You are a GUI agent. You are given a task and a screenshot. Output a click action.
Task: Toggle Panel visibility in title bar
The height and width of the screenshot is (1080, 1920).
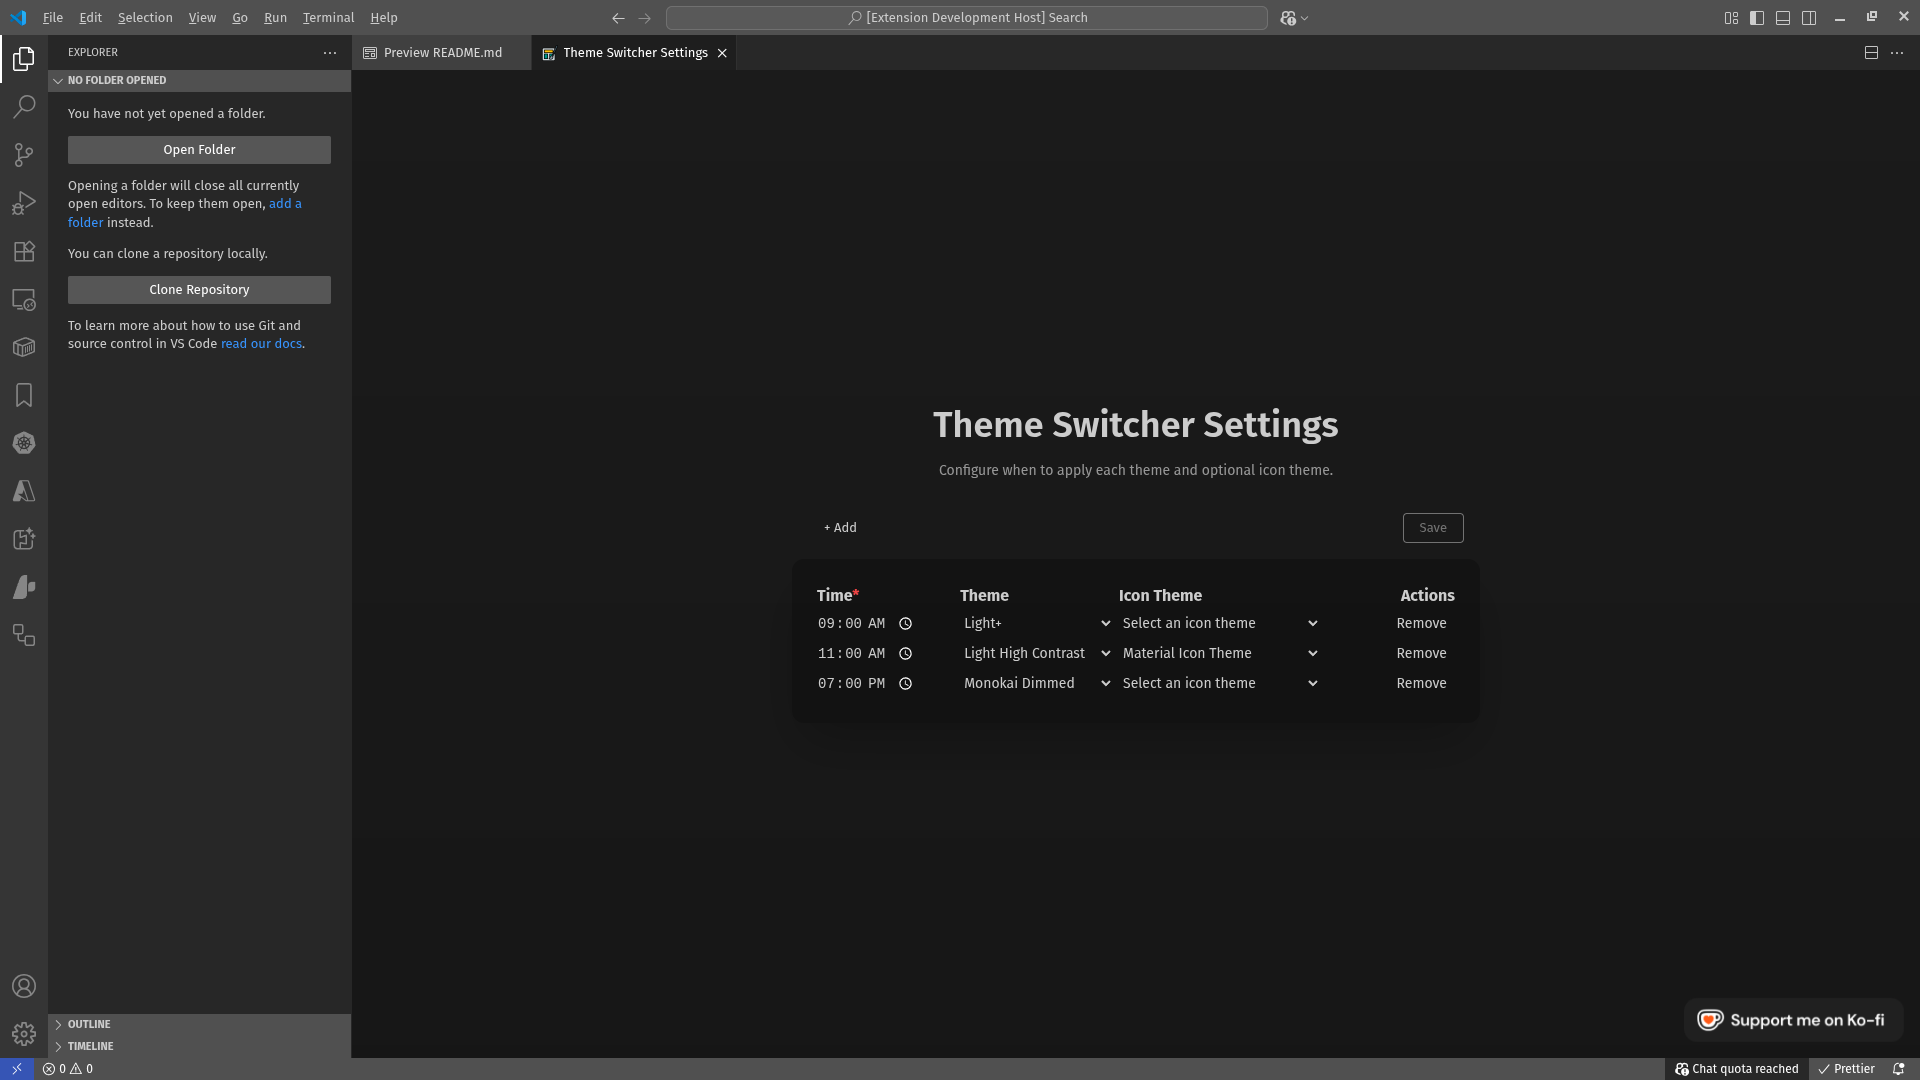point(1783,18)
